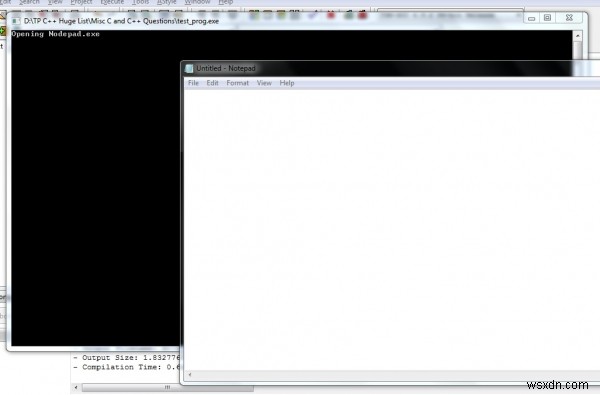This screenshot has width=600, height=395.
Task: Click the 'Output Size' line in compile log
Action: 126,357
